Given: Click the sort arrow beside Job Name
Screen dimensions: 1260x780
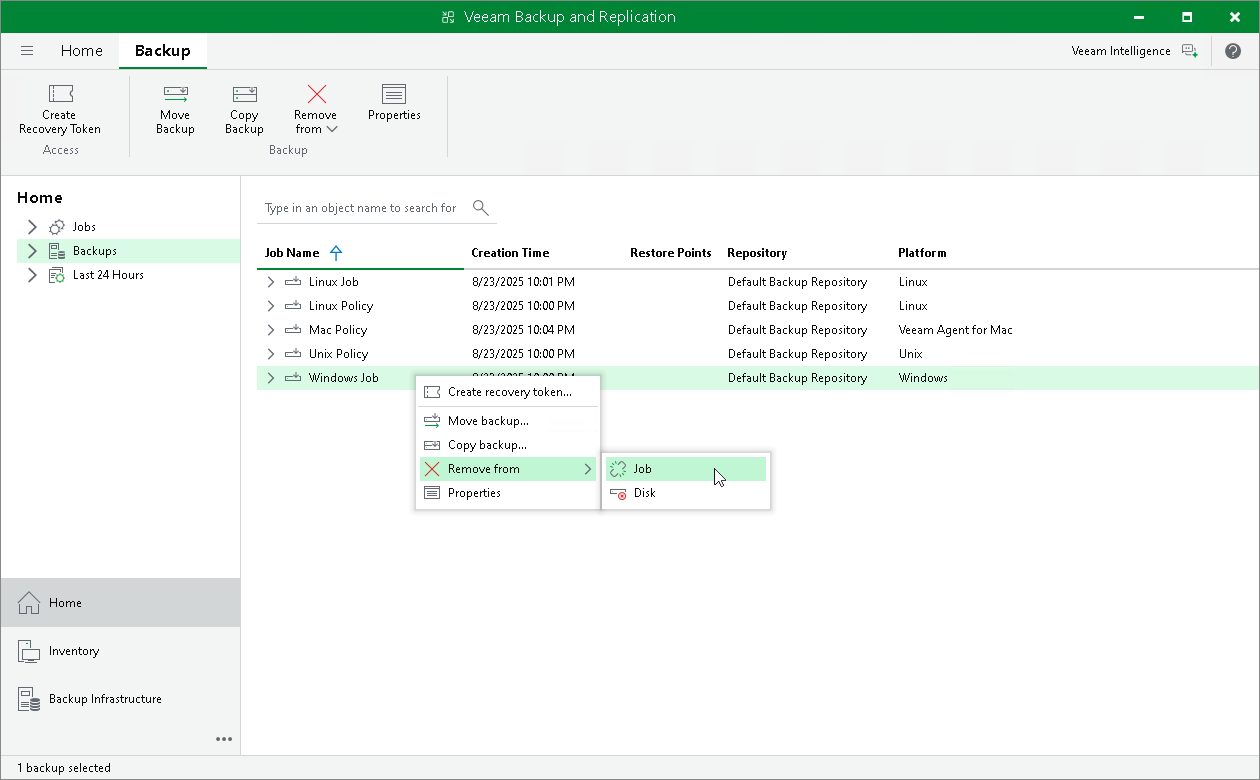Looking at the screenshot, I should pos(336,253).
